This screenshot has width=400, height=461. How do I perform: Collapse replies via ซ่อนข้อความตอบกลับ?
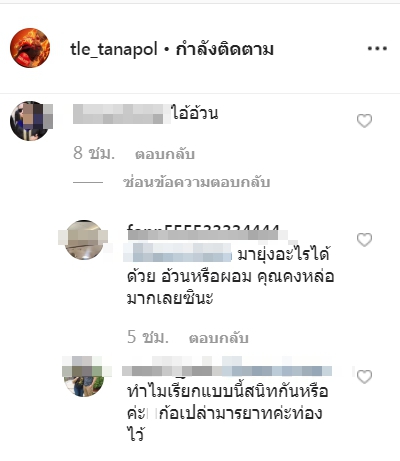click(x=197, y=182)
